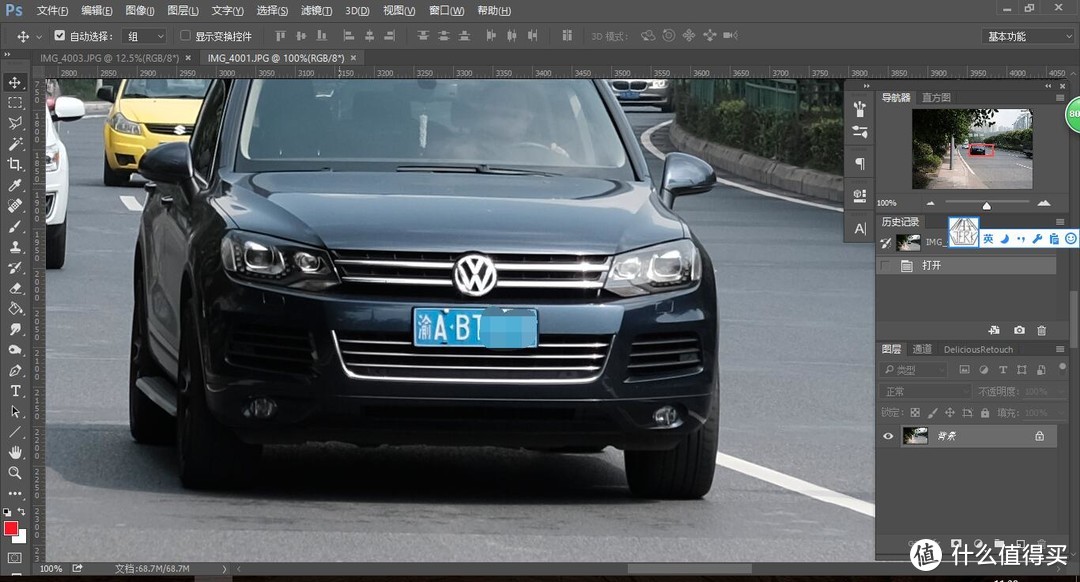Screen dimensions: 1080x582
Task: Hide the 背景 layer via eye icon
Action: coord(888,436)
